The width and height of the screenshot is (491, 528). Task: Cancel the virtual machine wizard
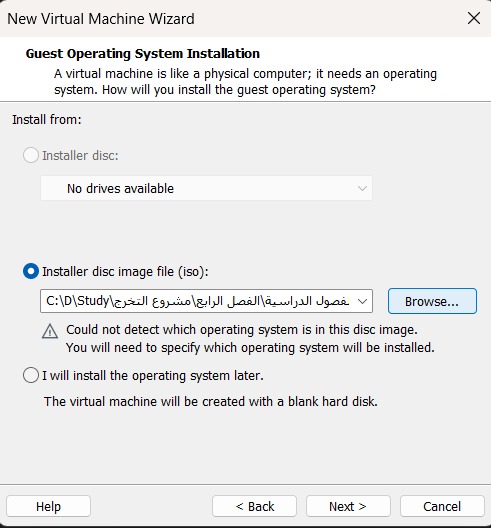point(442,506)
